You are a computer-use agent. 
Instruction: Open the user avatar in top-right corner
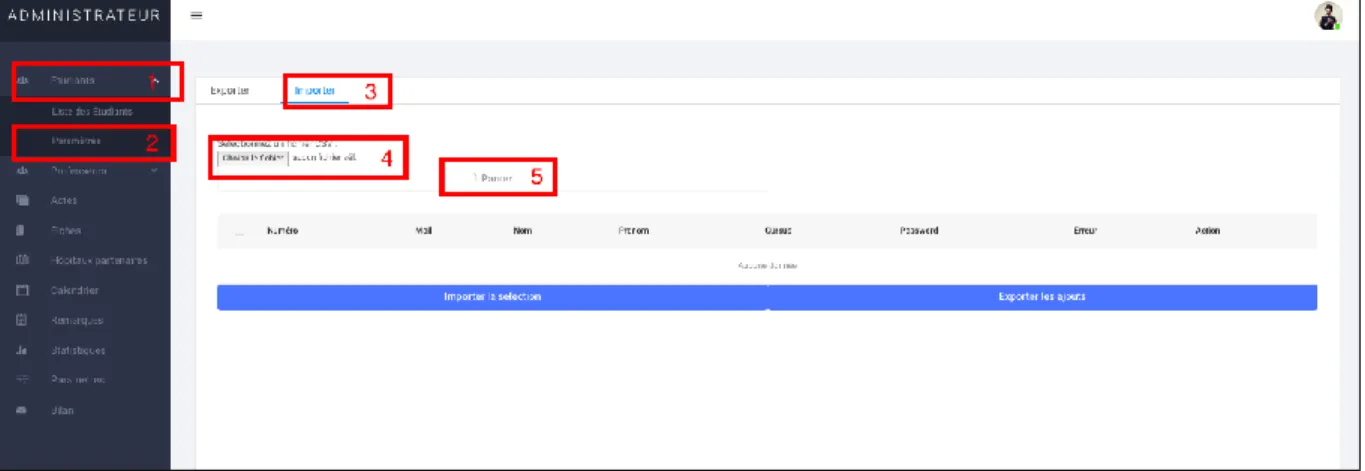coord(1327,16)
